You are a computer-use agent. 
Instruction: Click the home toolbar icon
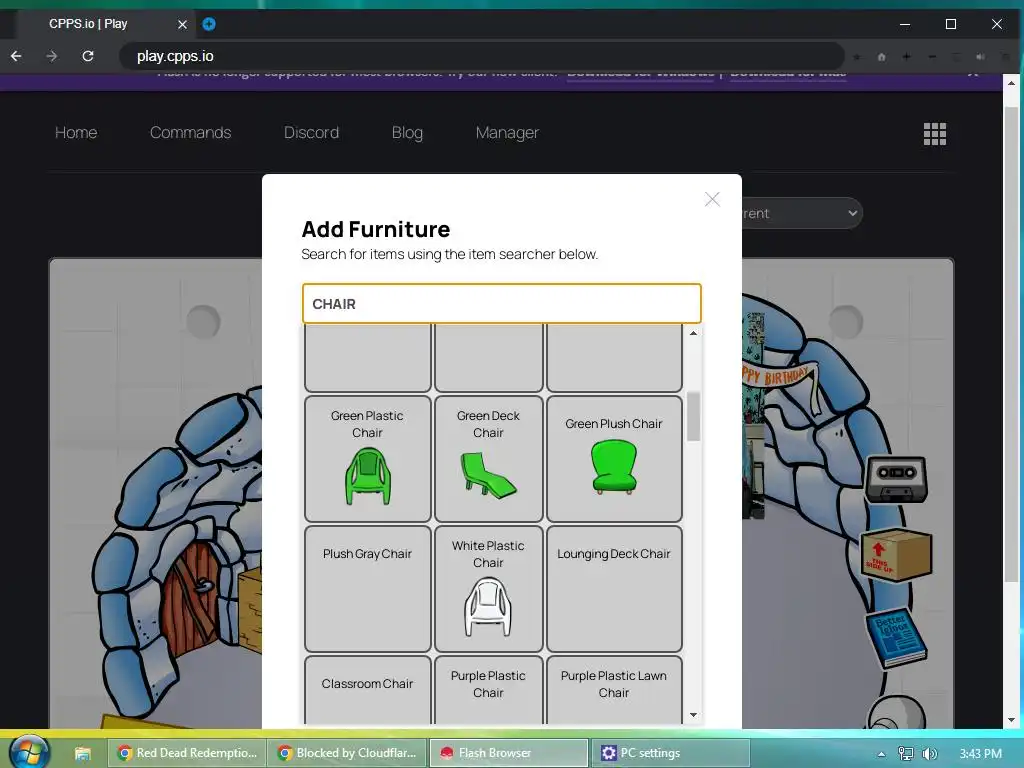point(881,57)
